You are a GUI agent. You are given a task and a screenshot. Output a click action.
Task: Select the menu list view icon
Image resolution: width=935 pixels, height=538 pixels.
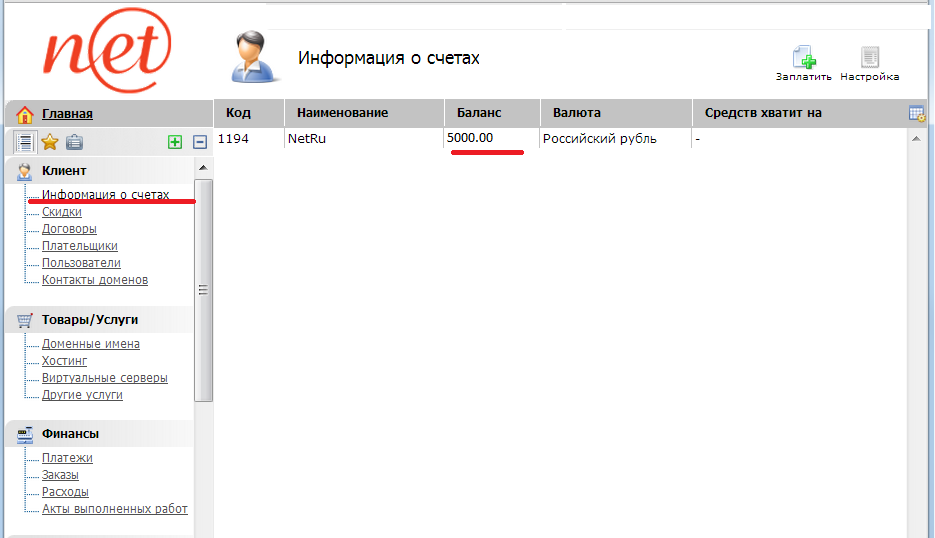click(x=25, y=142)
